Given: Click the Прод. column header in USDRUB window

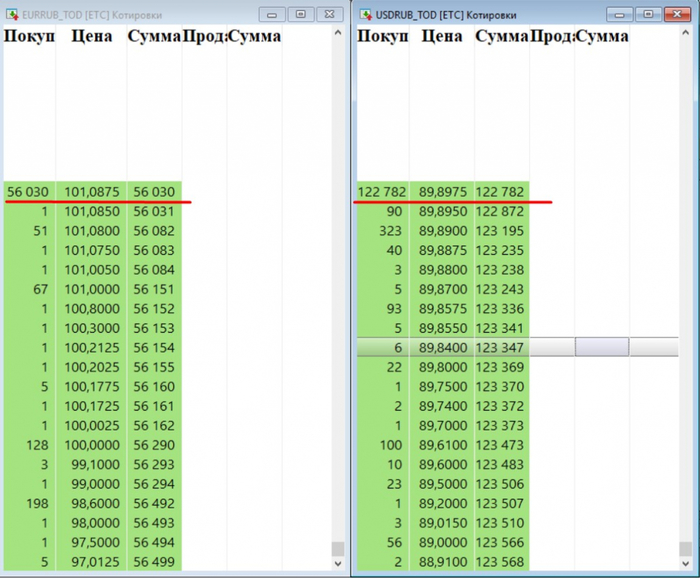Looking at the screenshot, I should point(551,36).
